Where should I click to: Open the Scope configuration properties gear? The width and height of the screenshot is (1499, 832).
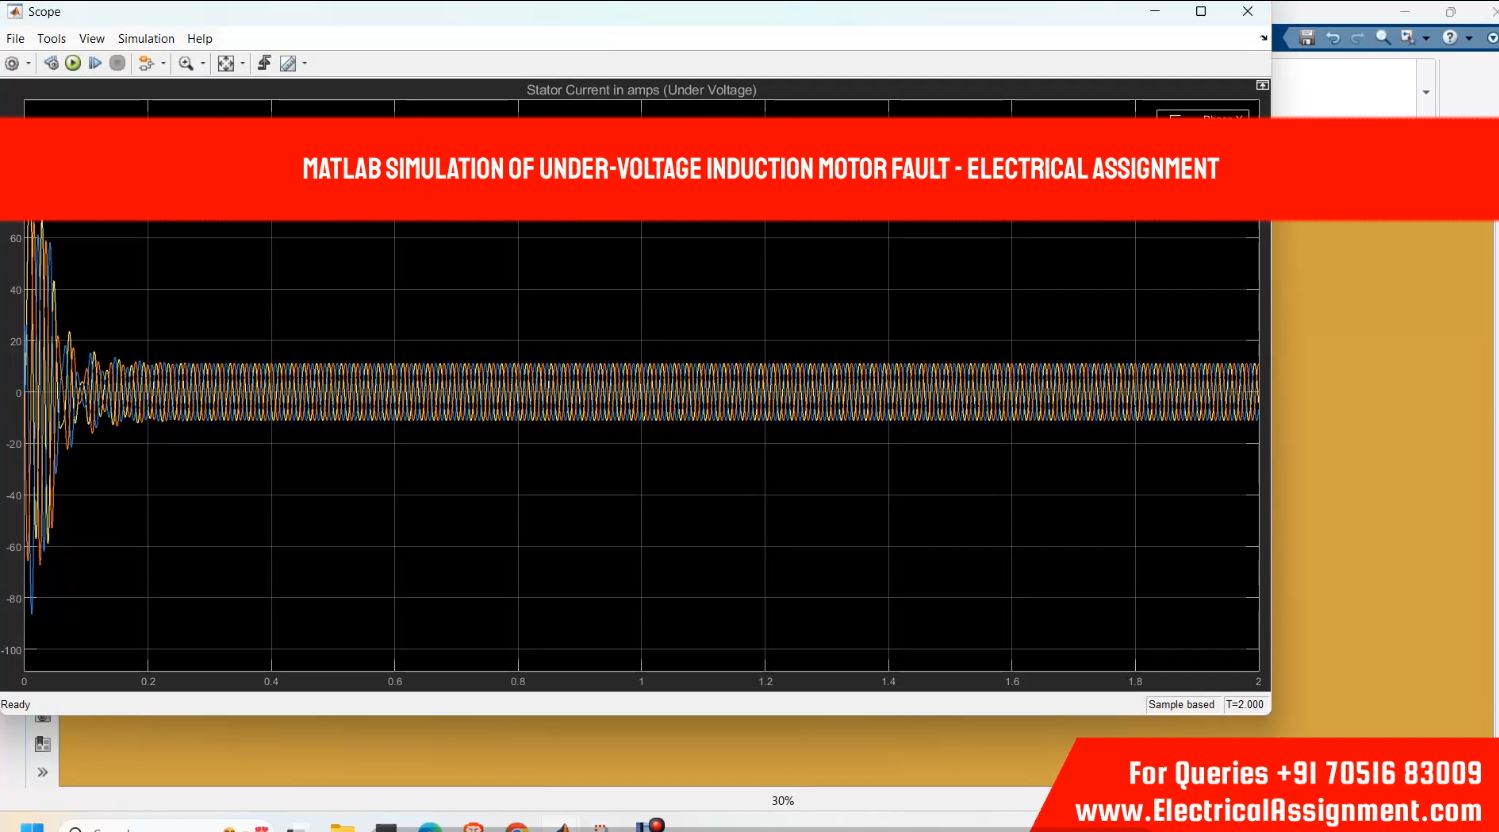[12, 63]
